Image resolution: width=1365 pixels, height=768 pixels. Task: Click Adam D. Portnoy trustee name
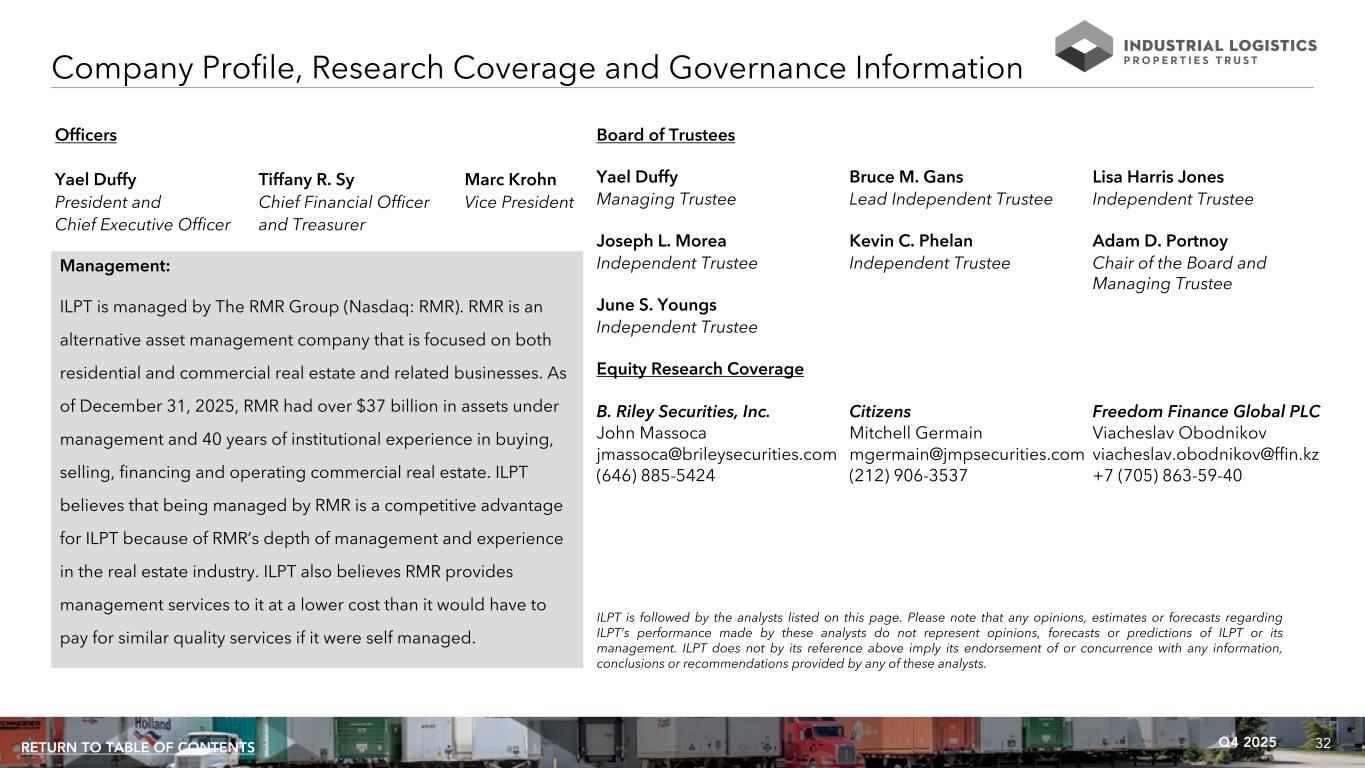(1159, 241)
